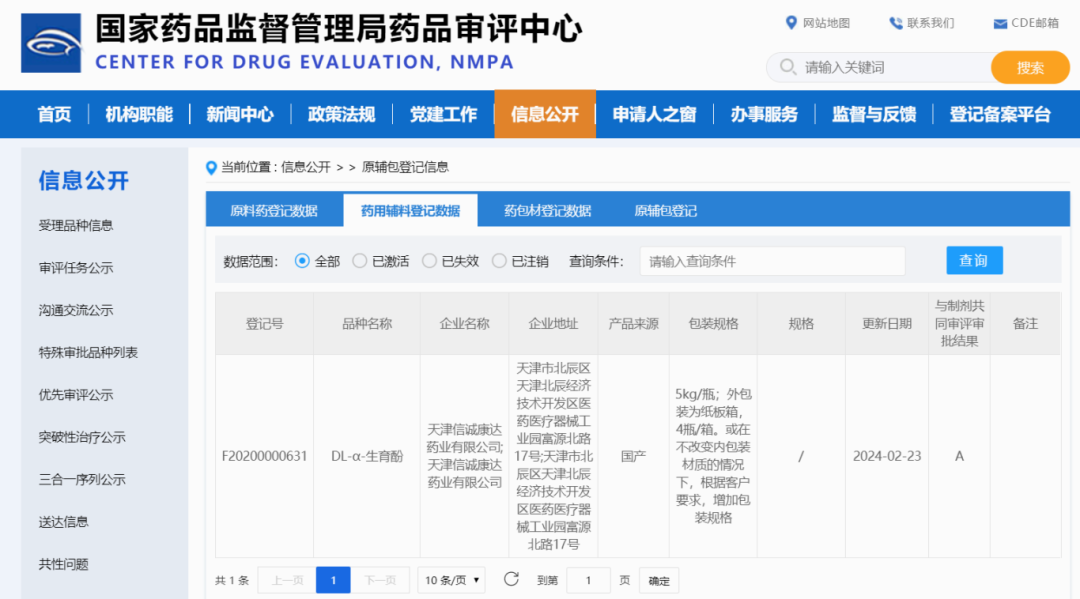Viewport: 1080px width, 599px height.
Task: Open the 申请人之窗 menu item
Action: pyautogui.click(x=653, y=114)
